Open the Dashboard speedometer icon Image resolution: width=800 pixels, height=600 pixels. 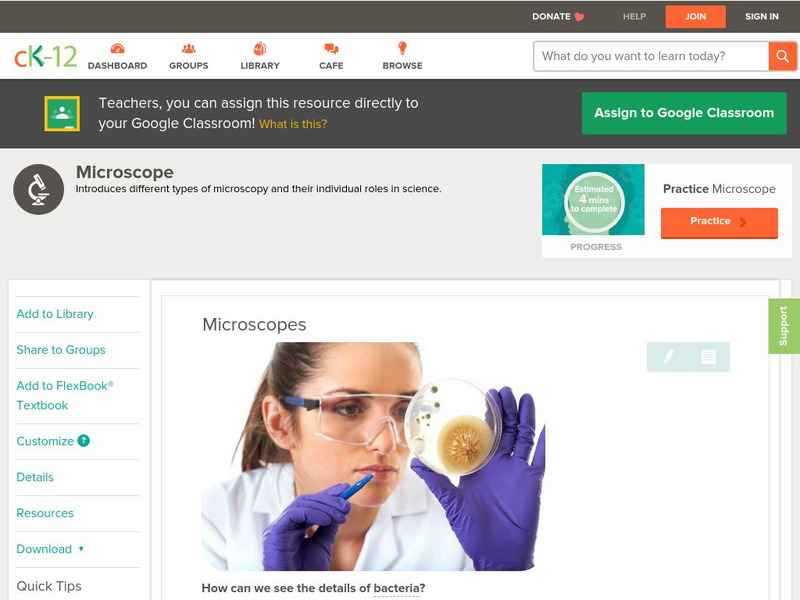[x=117, y=49]
